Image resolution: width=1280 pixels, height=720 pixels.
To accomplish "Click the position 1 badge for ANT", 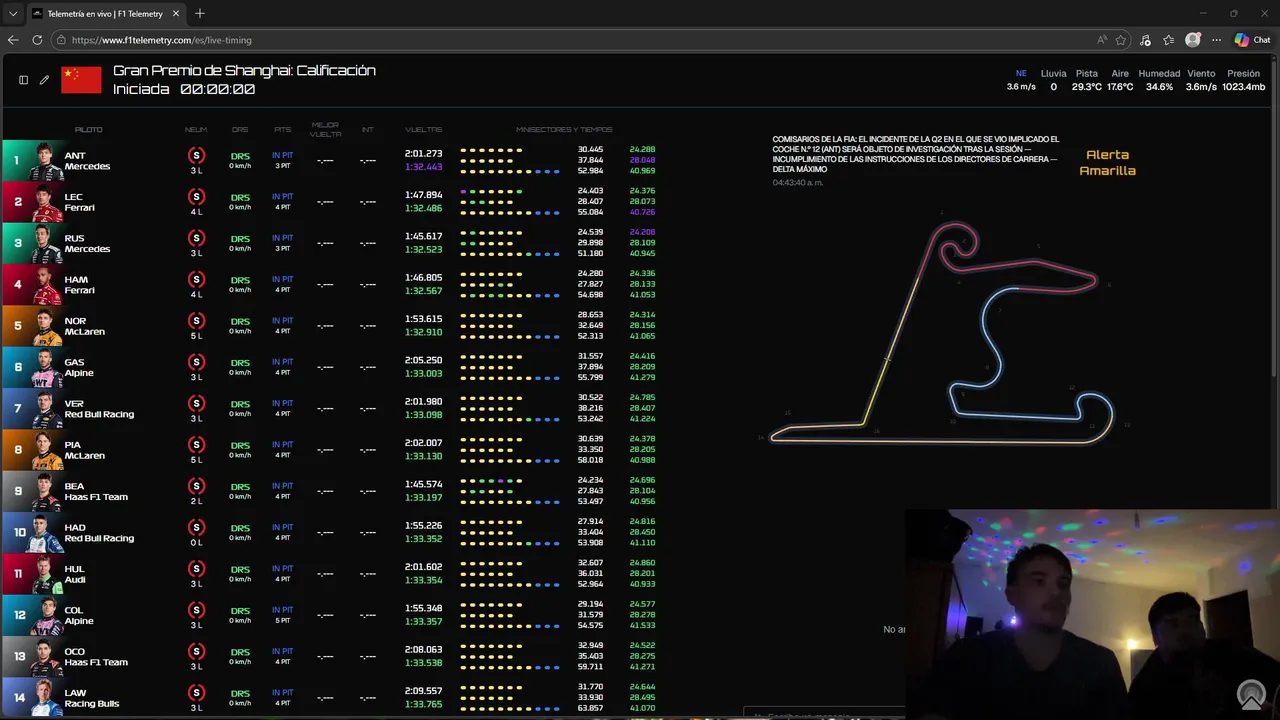I will tap(16, 160).
